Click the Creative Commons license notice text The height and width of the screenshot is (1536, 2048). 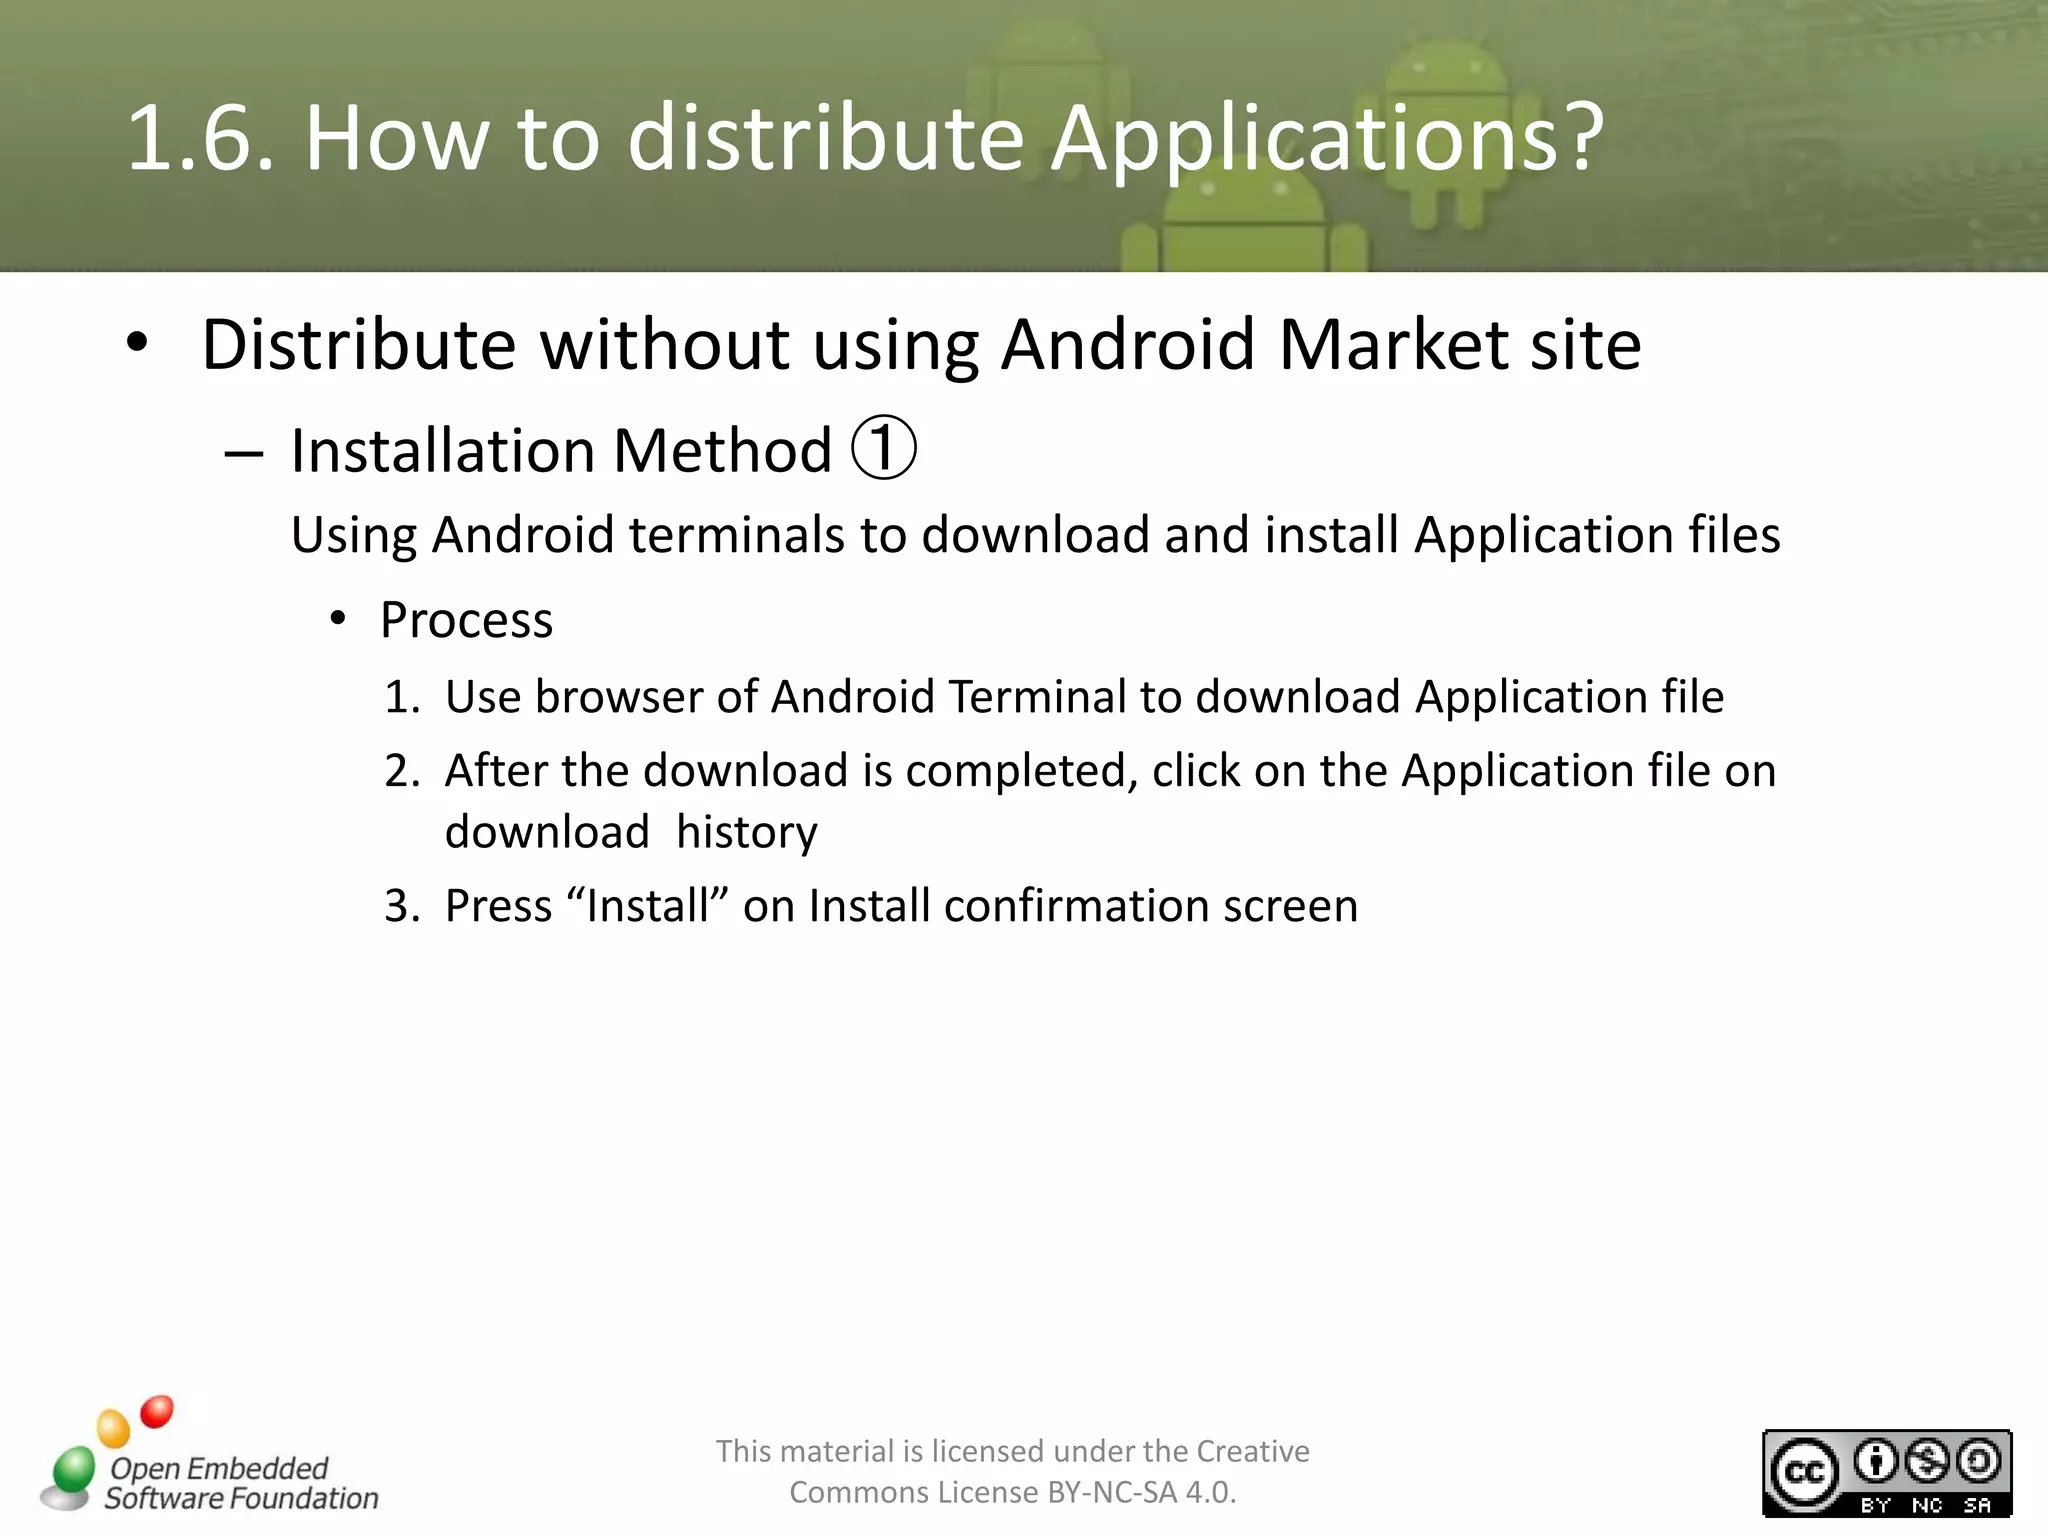point(1013,1471)
